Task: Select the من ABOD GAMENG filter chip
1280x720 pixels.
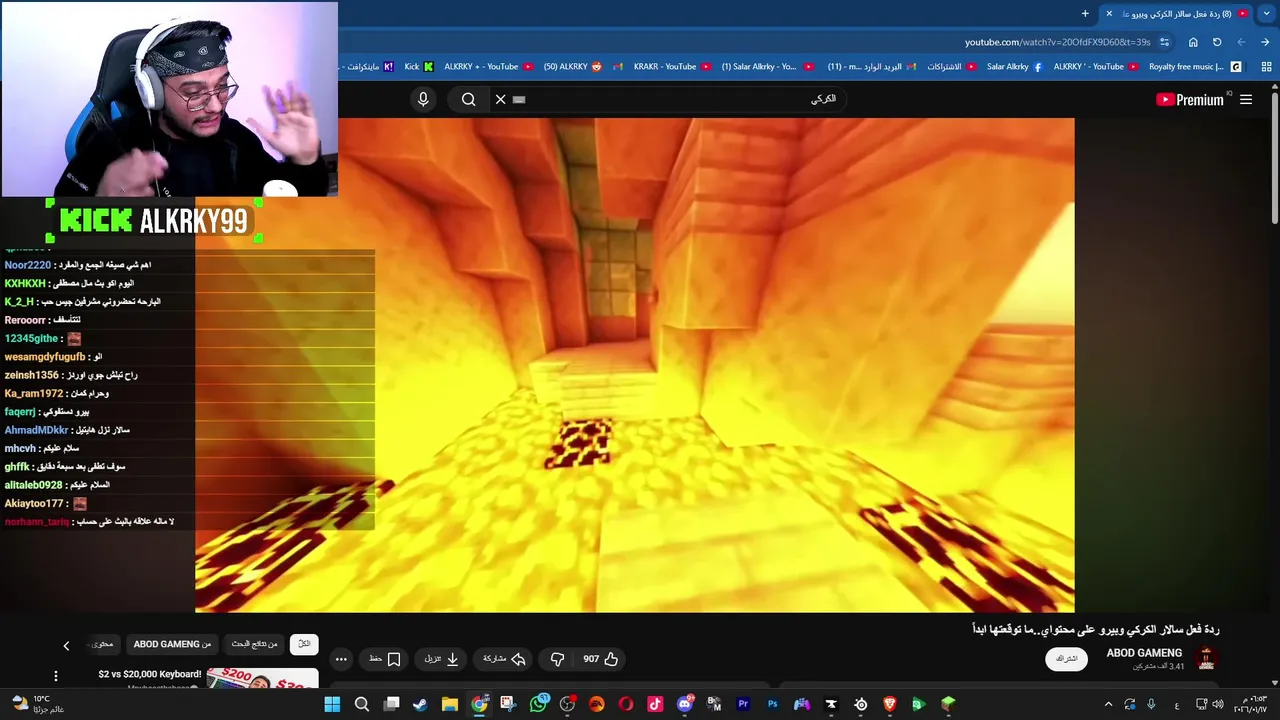Action: [x=172, y=644]
